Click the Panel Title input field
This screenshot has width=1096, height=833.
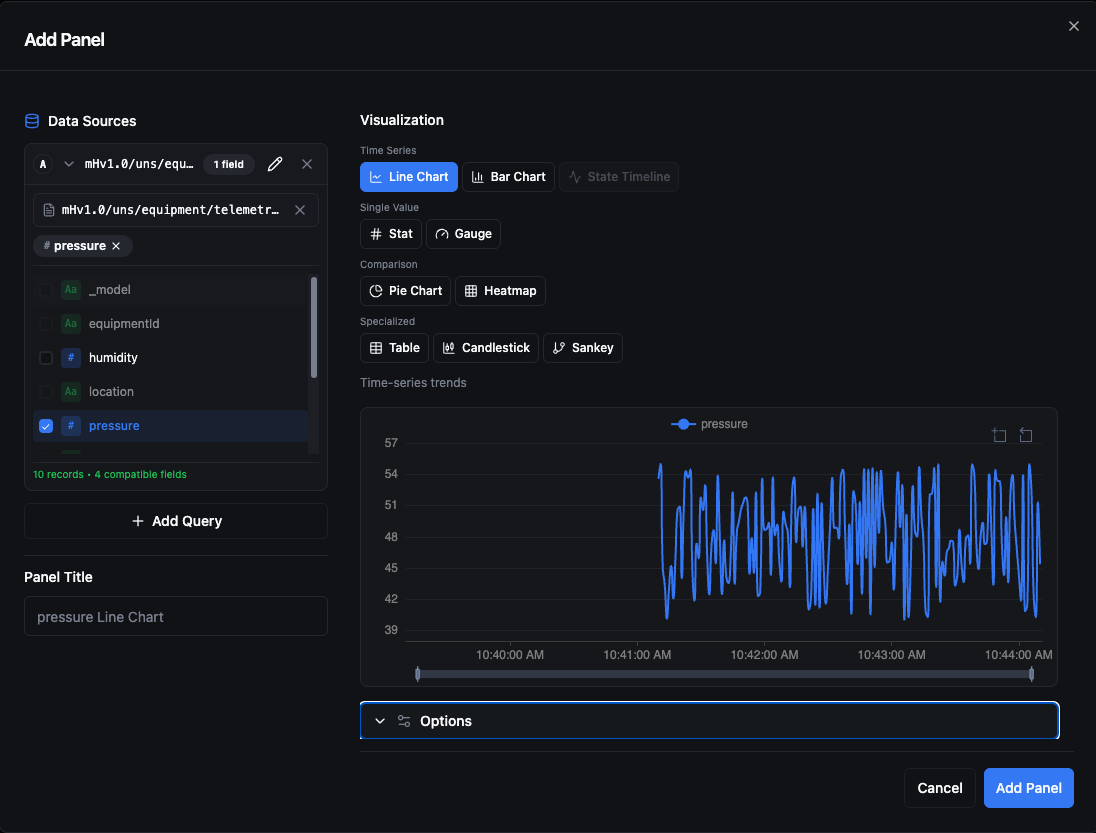(x=176, y=617)
